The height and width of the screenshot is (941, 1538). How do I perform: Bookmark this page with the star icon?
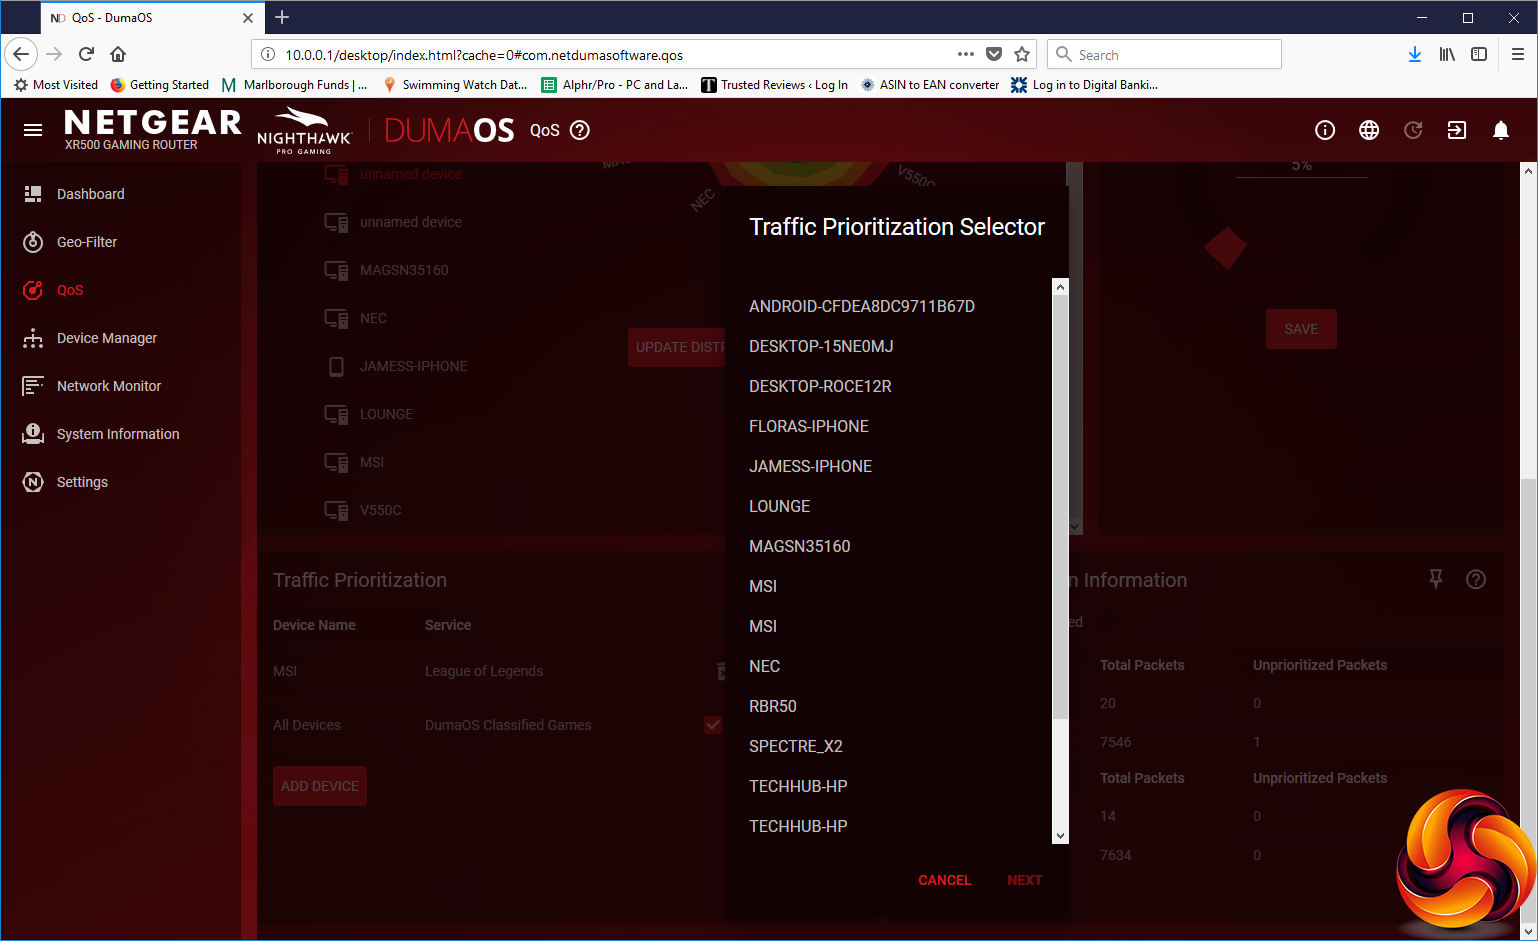[1022, 54]
